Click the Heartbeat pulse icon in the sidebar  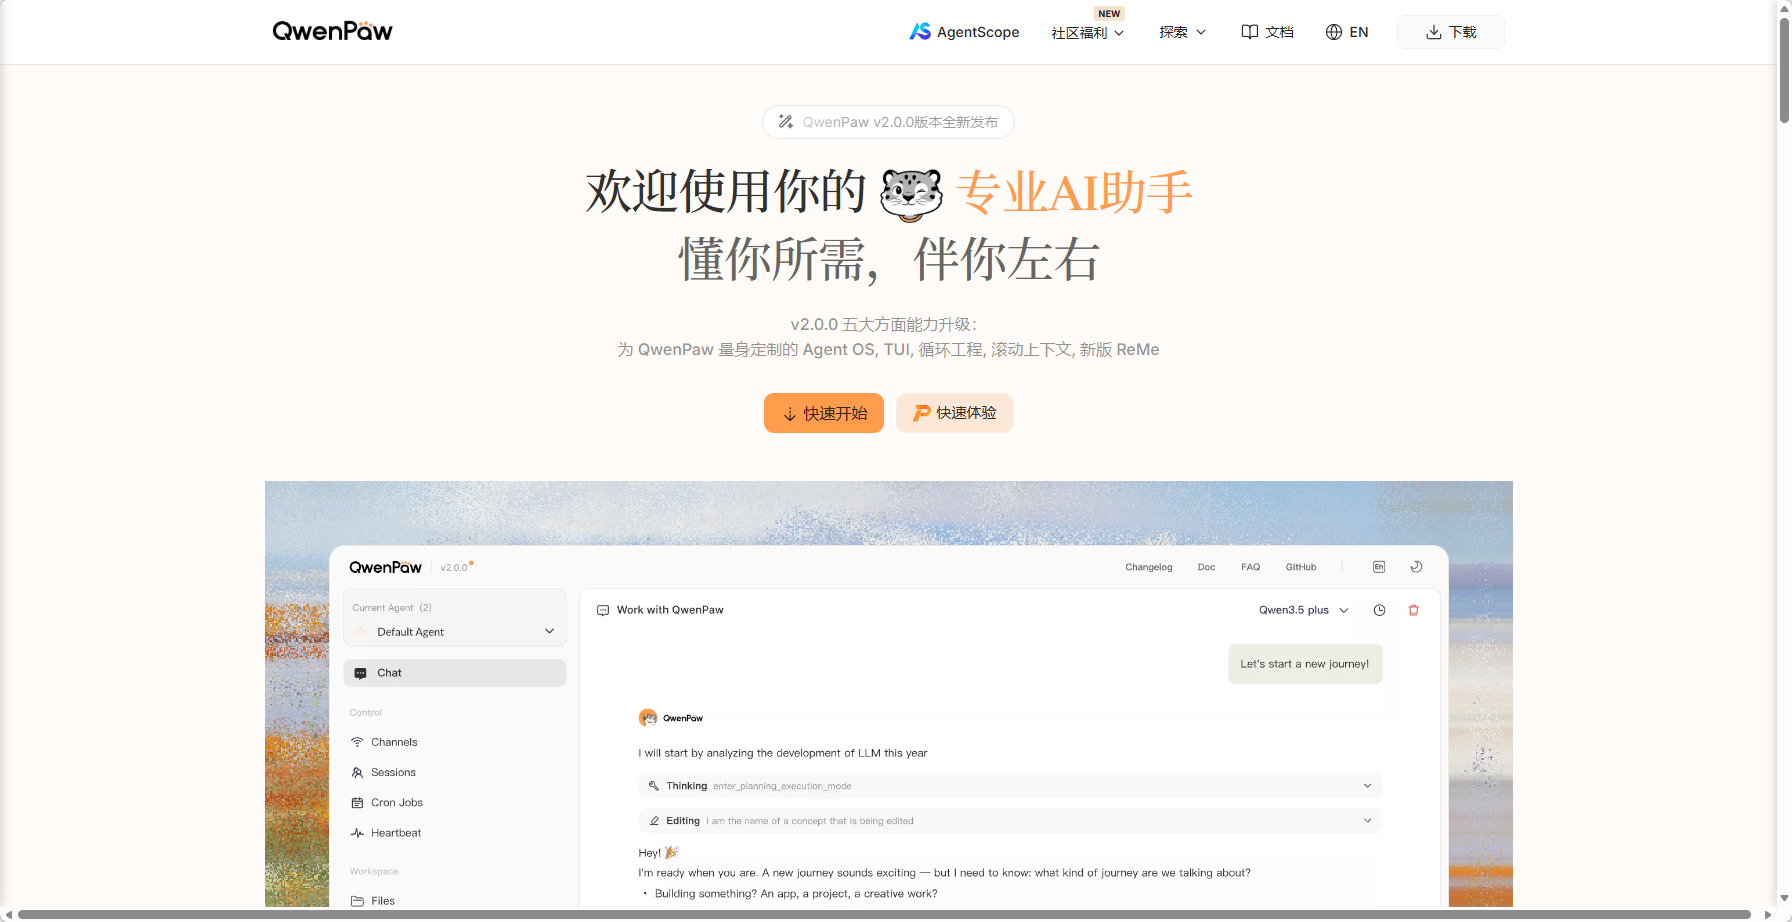point(357,833)
